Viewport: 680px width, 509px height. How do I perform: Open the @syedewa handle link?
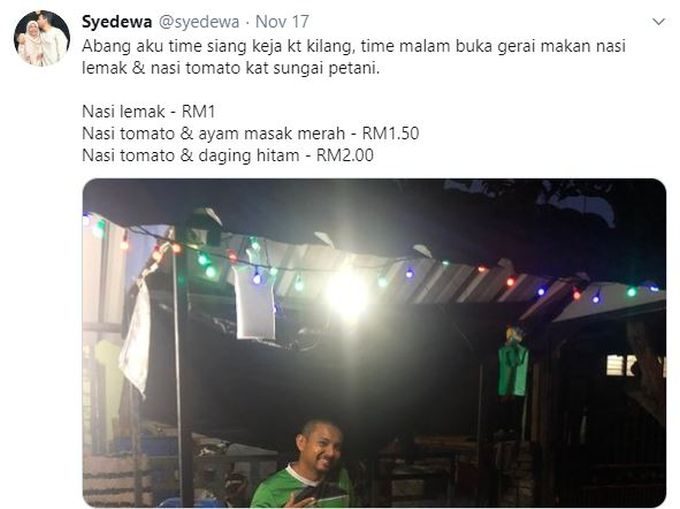tap(199, 22)
